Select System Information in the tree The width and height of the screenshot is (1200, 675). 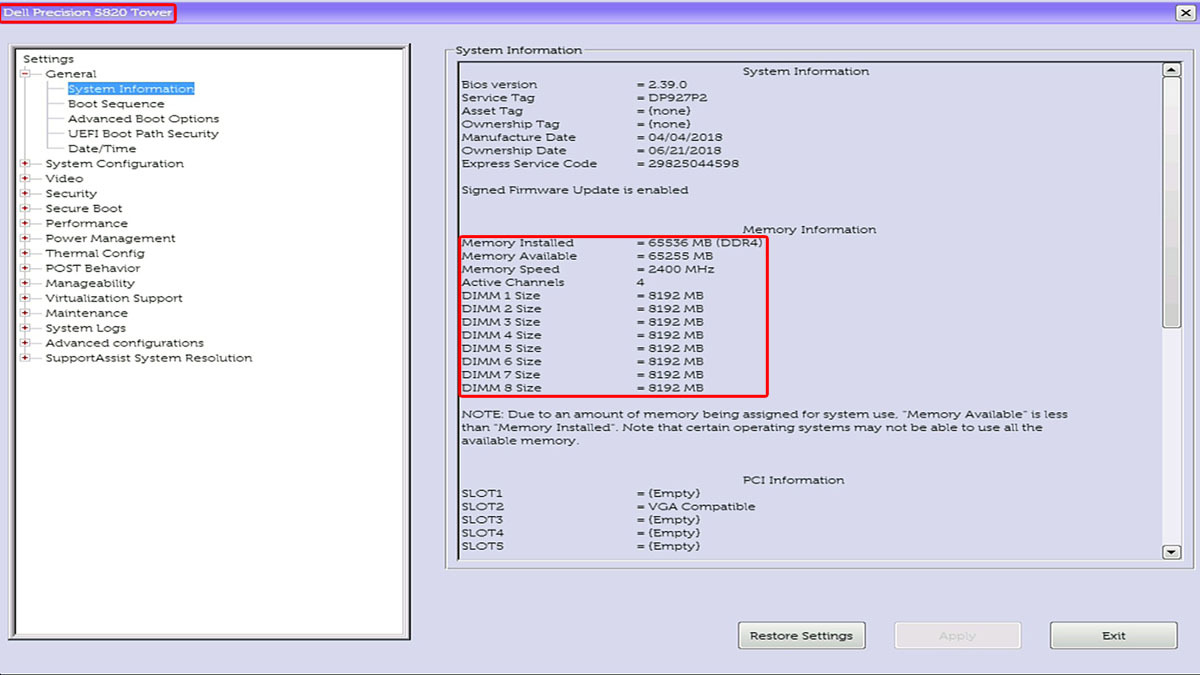tap(131, 89)
